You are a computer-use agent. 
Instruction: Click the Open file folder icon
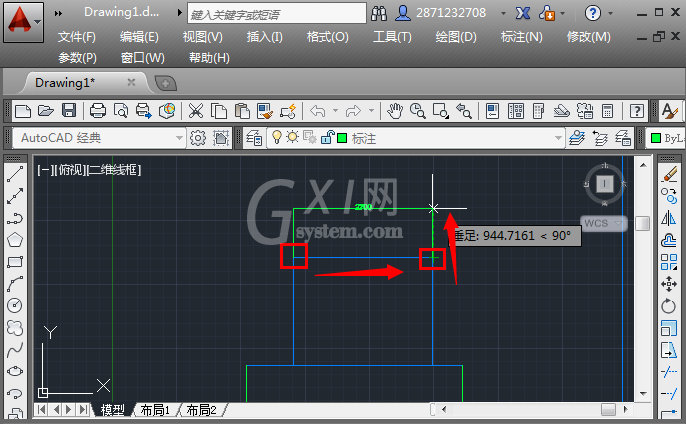point(46,111)
